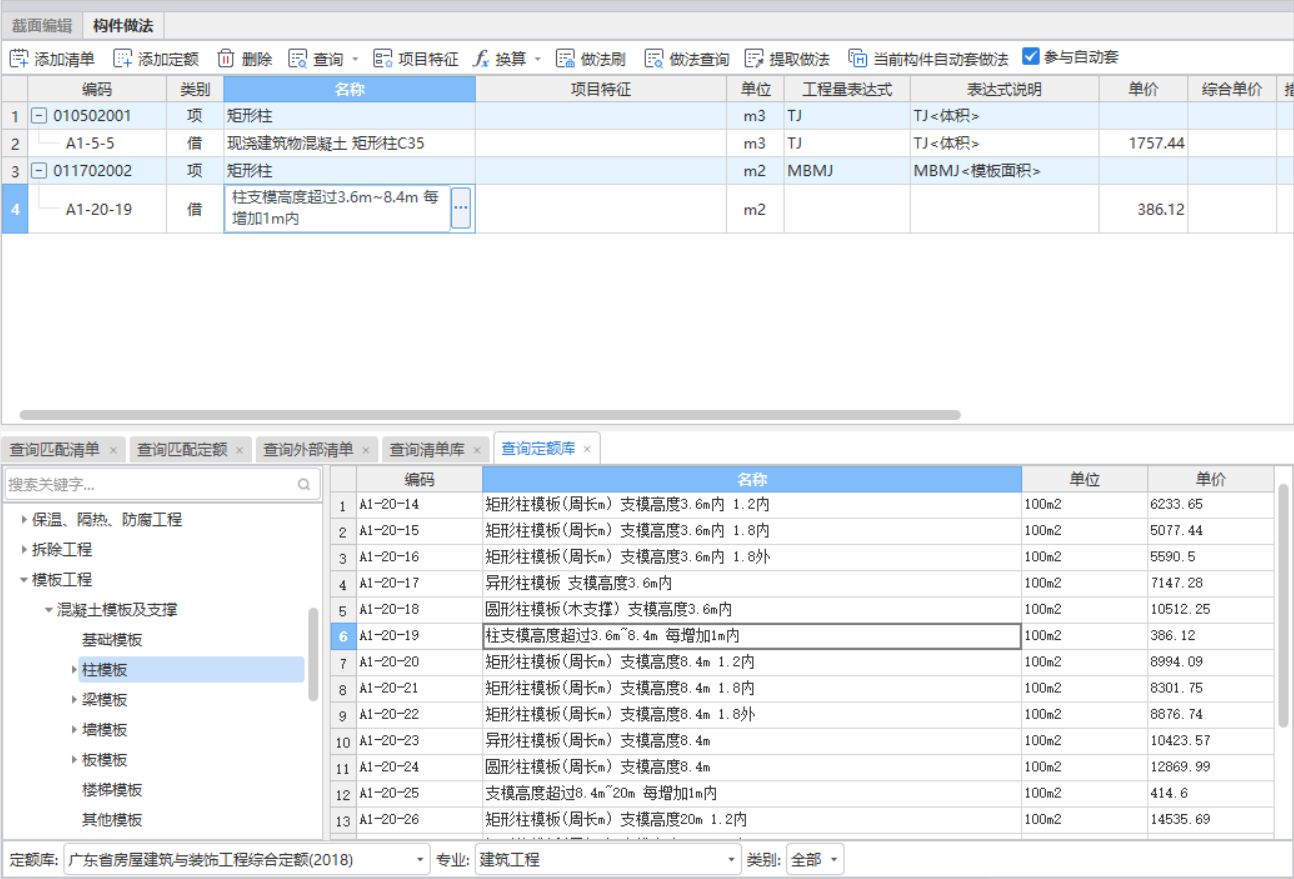The height and width of the screenshot is (879, 1294).
Task: Switch to the 构件做法 tab
Action: click(x=123, y=26)
